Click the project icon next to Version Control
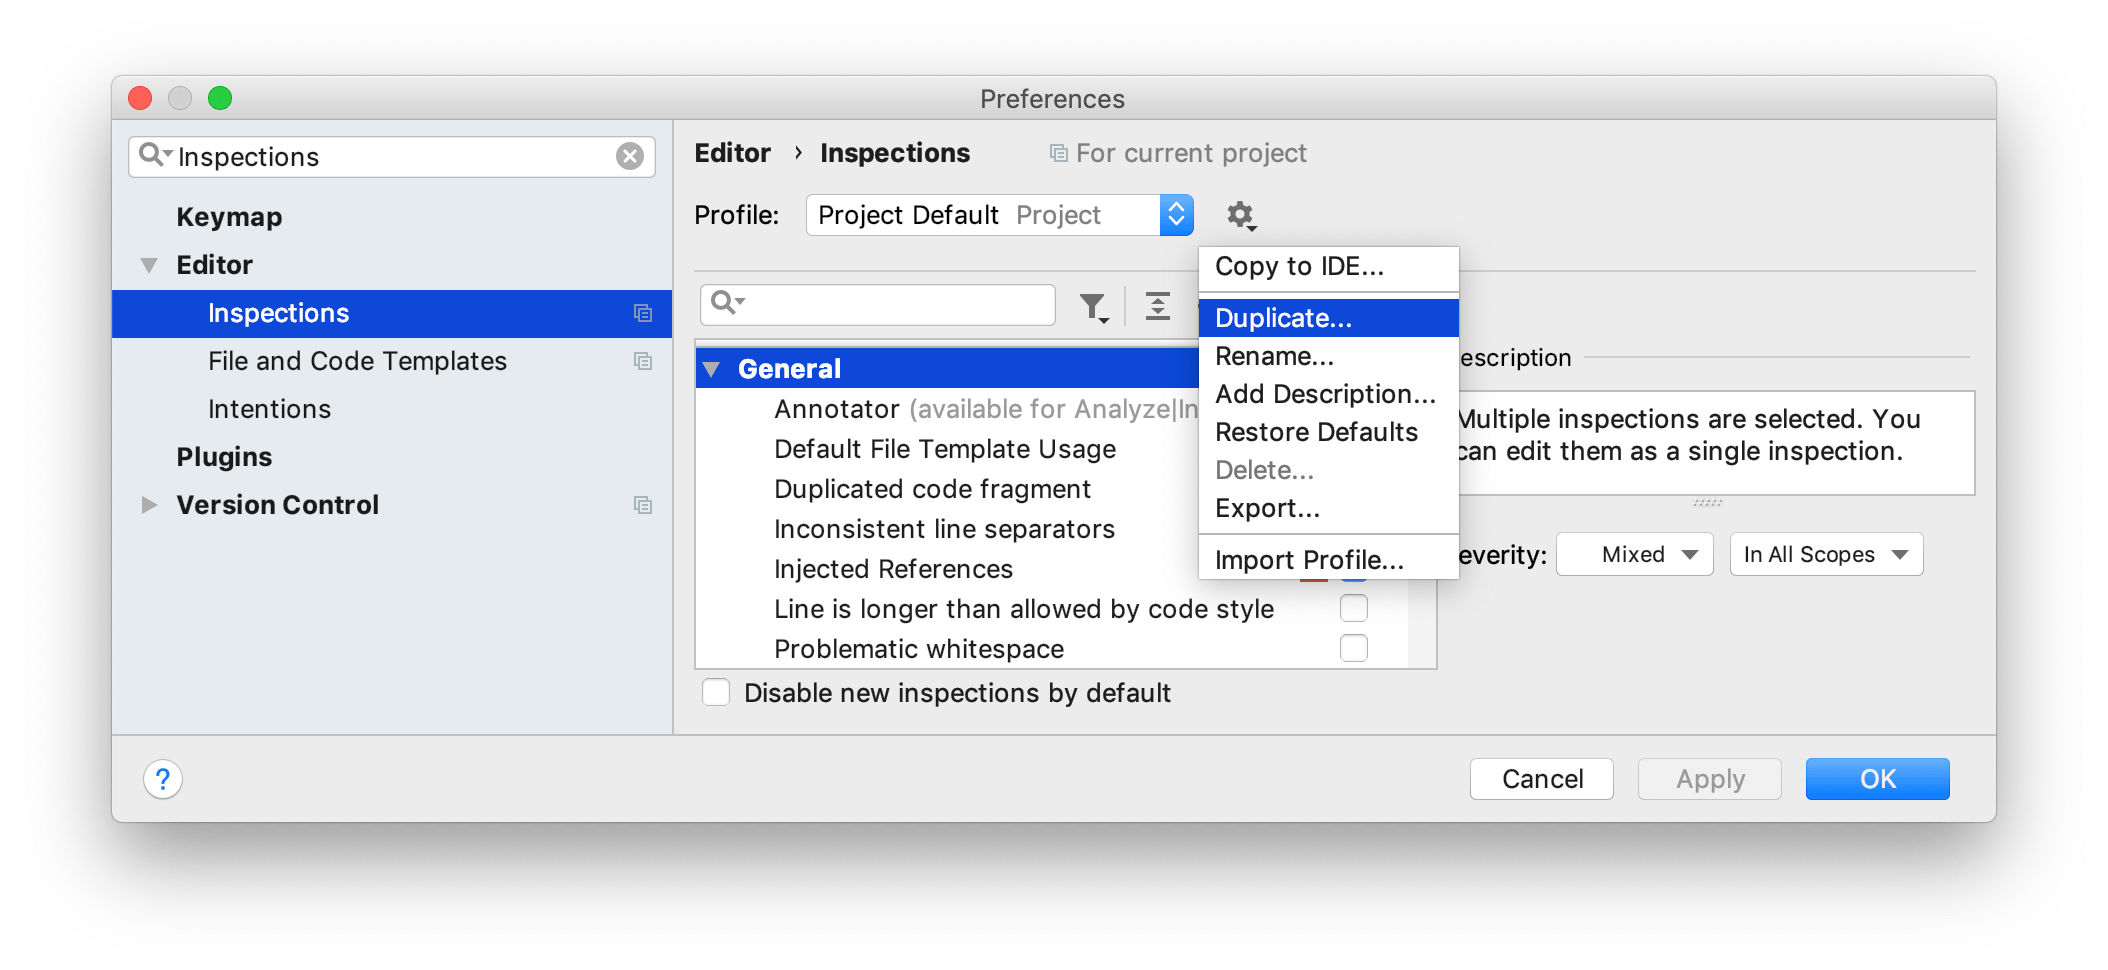Viewport: 2108px width, 970px height. tap(643, 506)
